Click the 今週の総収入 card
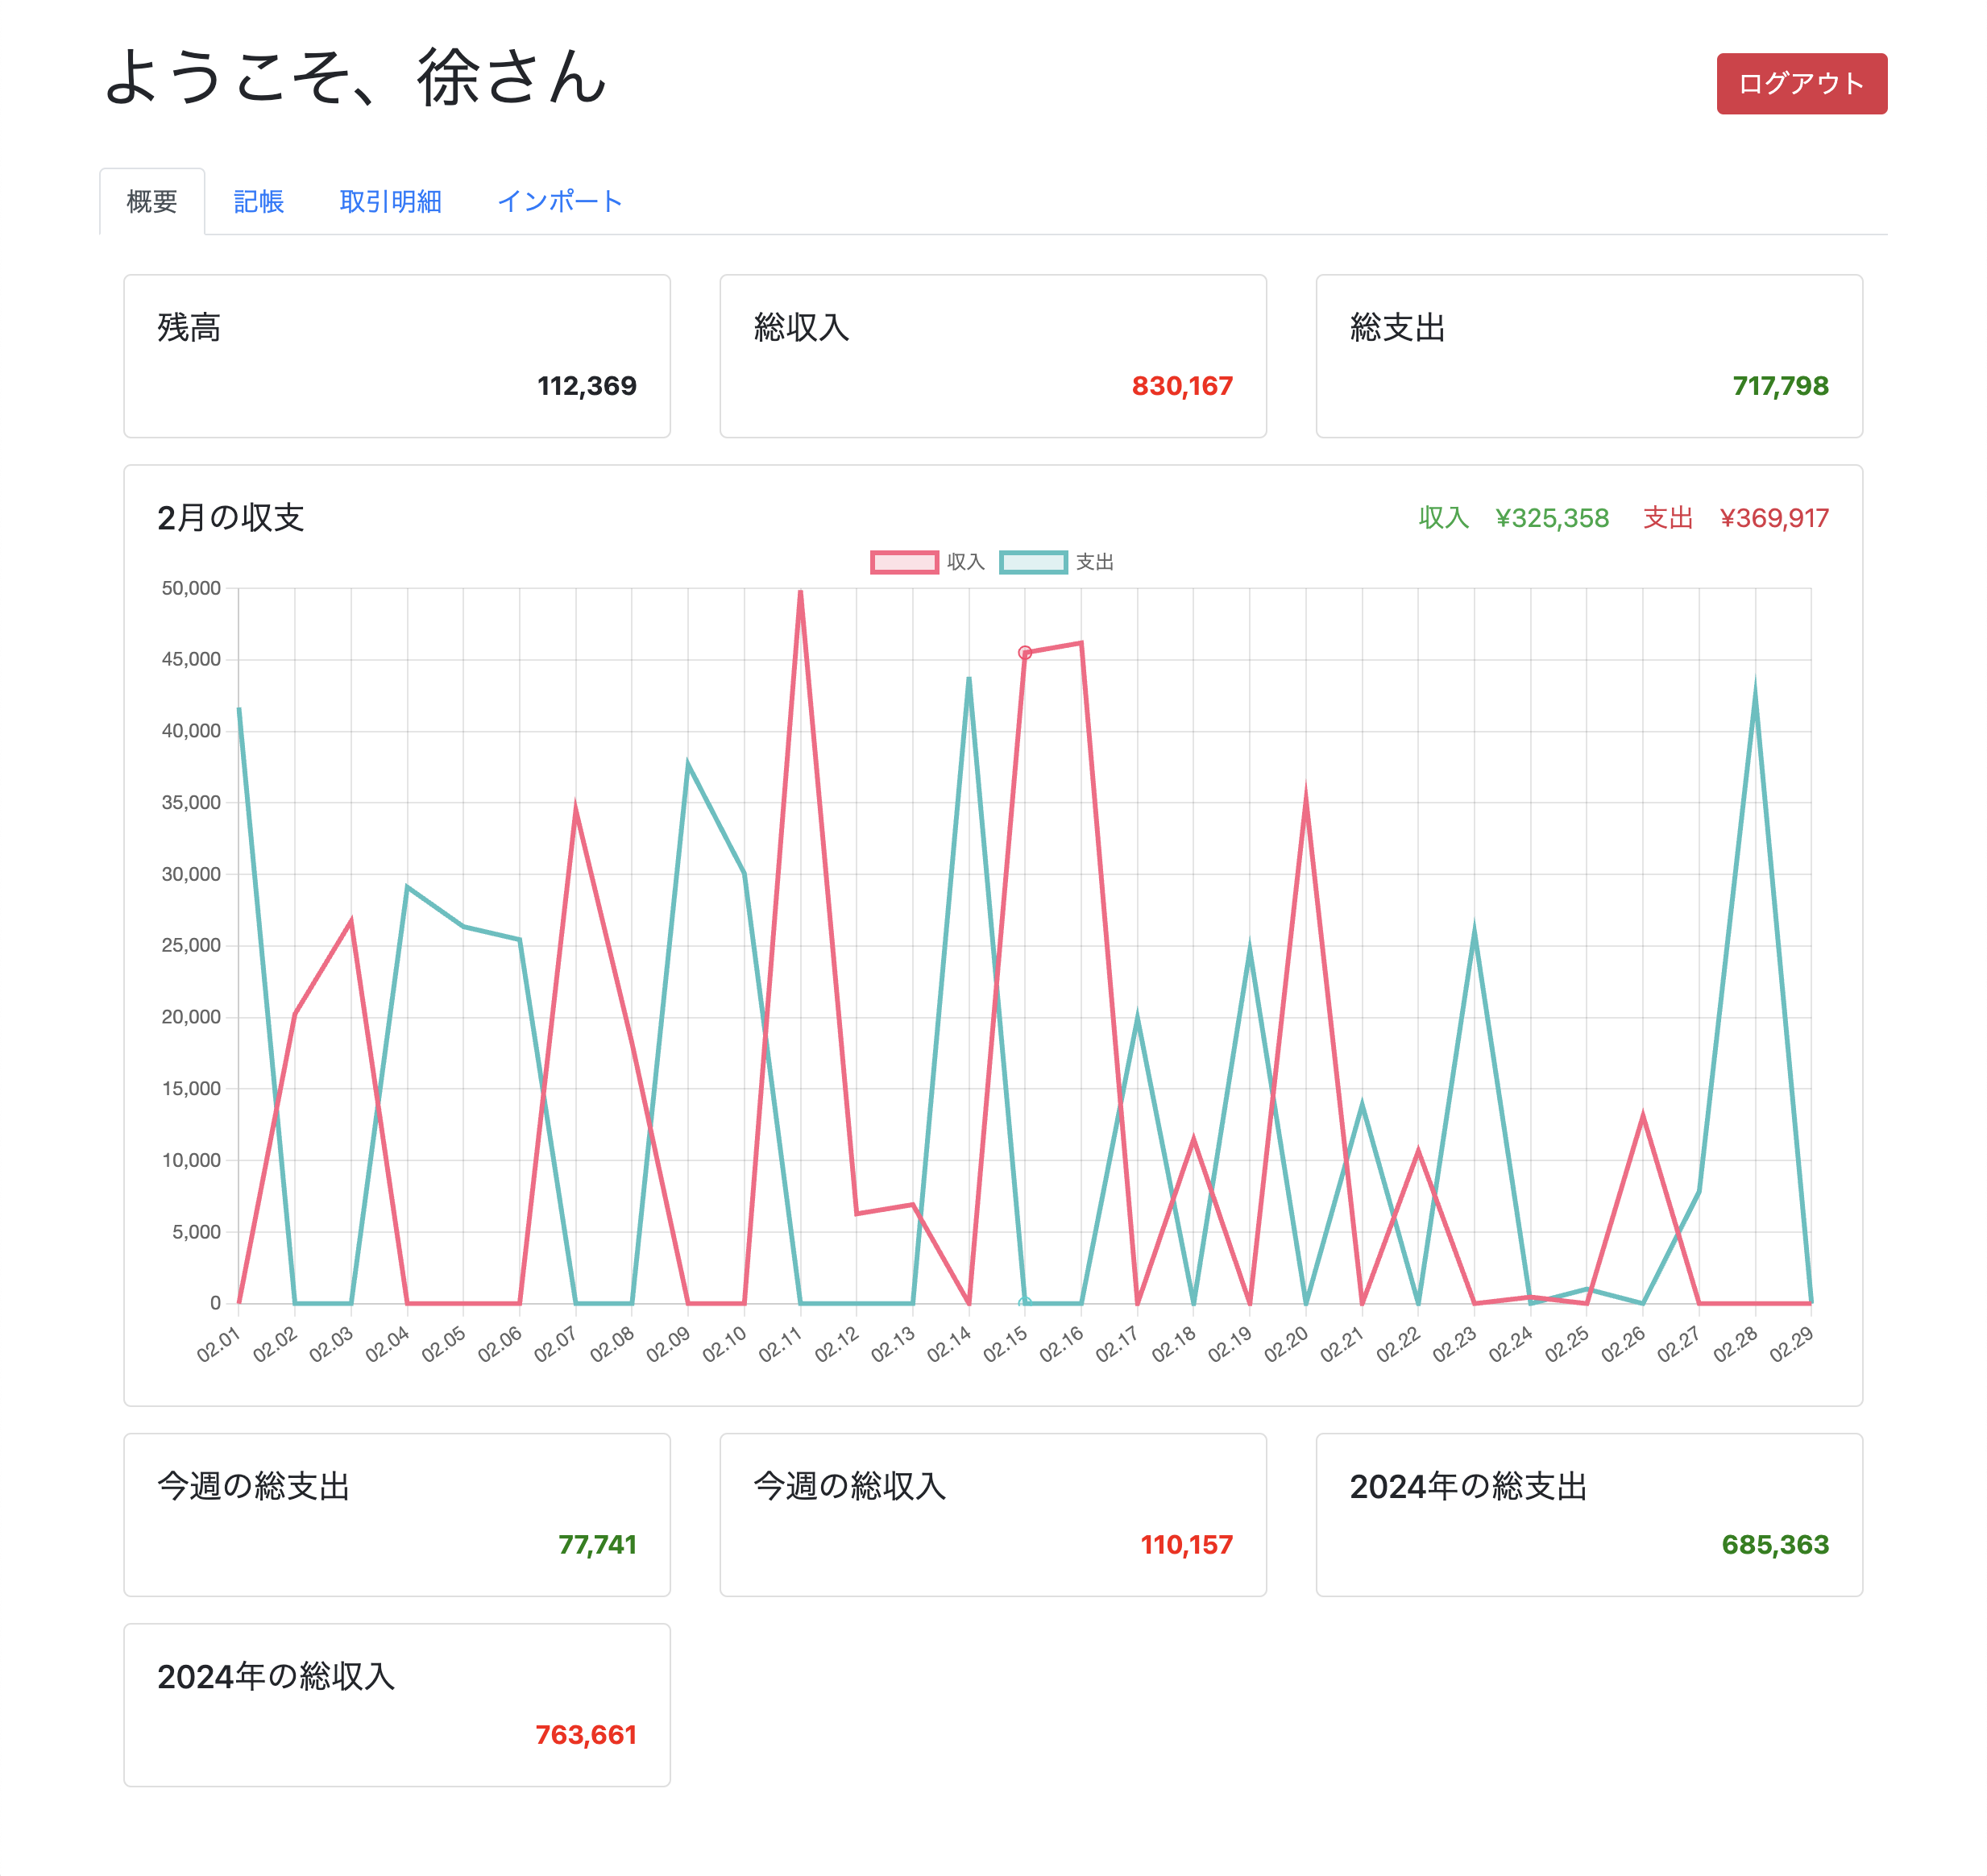This screenshot has width=1987, height=1876. 993,1514
